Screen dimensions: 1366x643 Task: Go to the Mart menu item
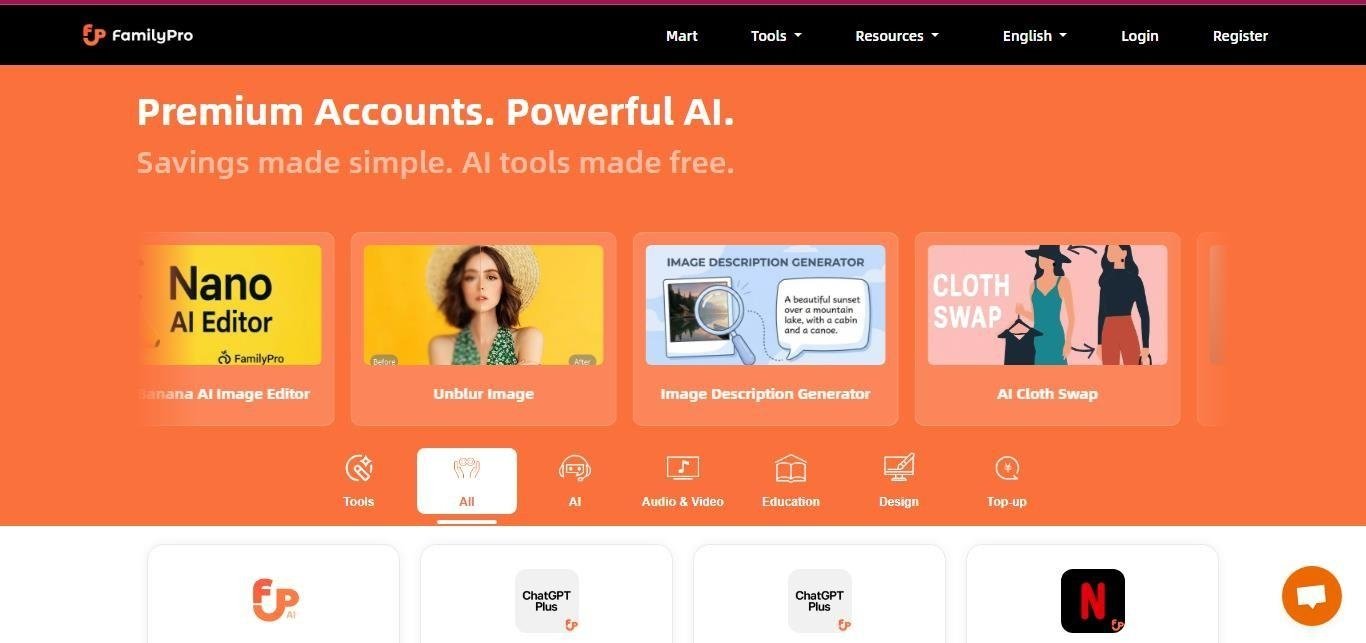(x=682, y=36)
